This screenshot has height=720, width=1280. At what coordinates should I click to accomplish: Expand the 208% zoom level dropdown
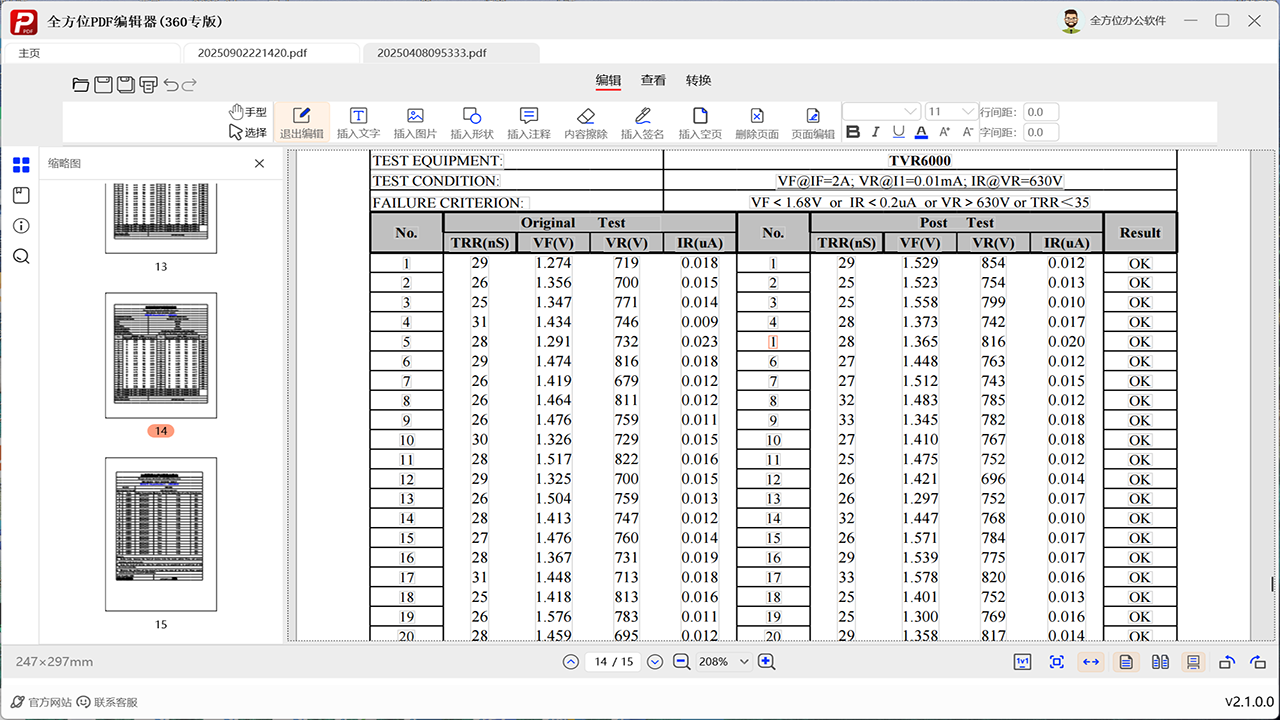click(x=743, y=662)
